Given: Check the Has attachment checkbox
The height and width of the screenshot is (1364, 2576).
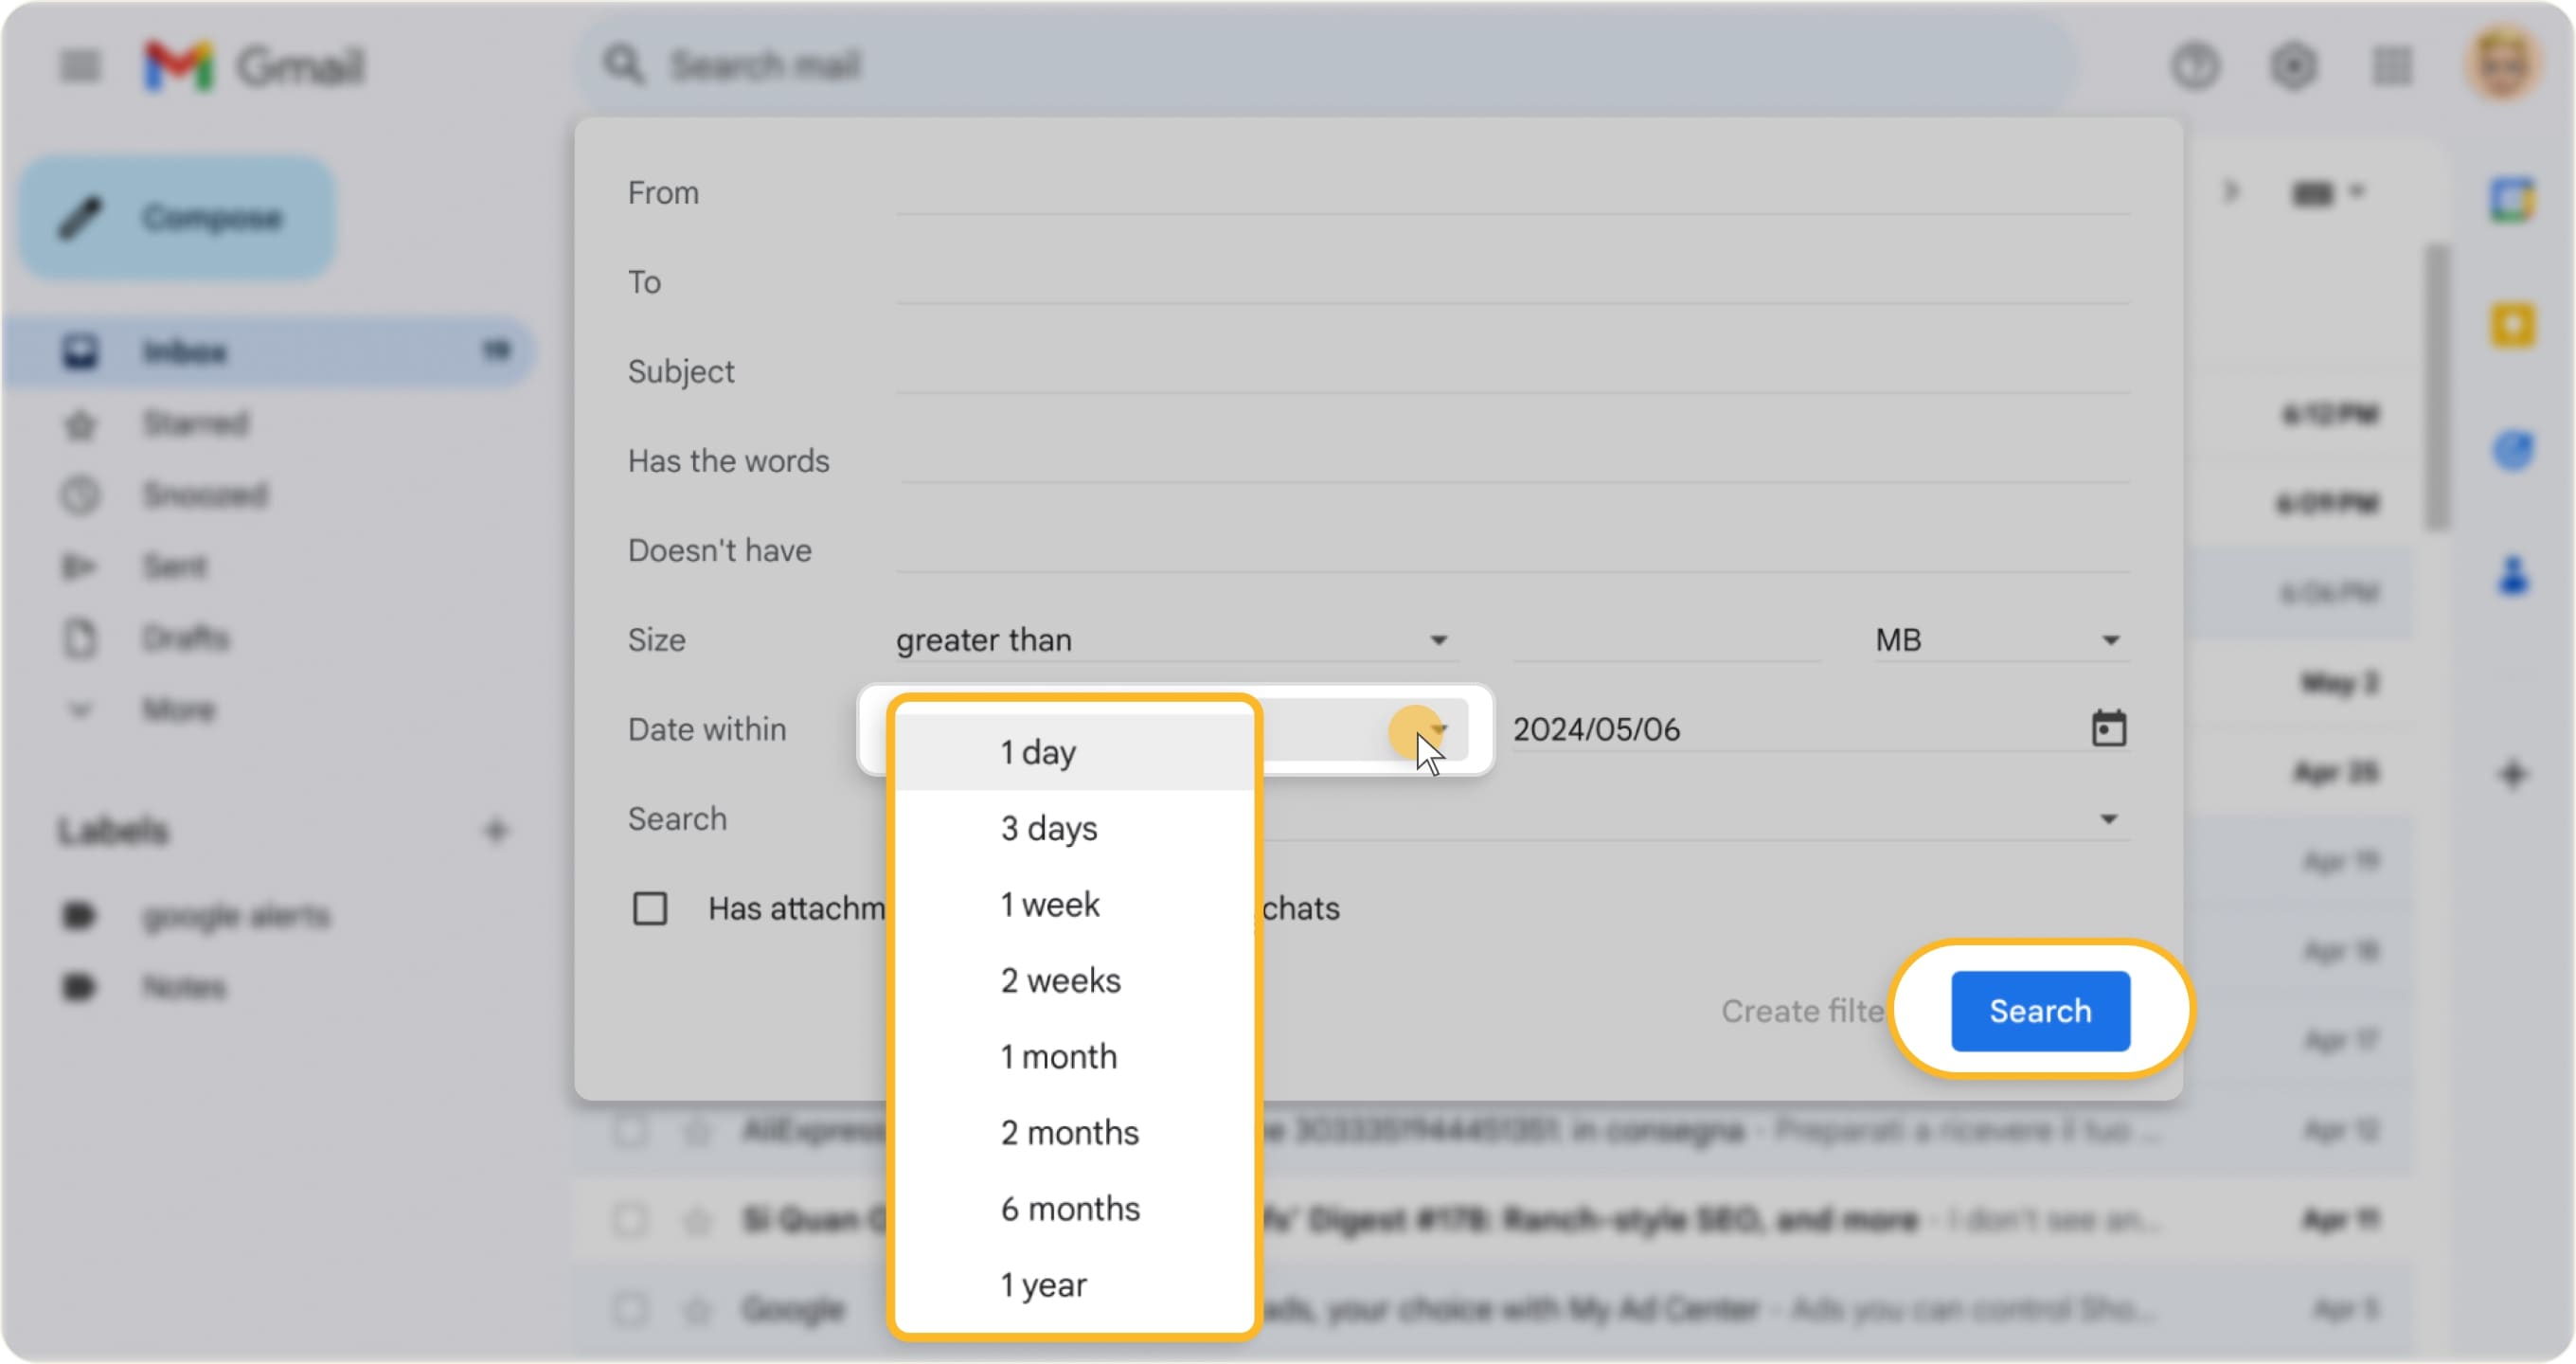Looking at the screenshot, I should (x=650, y=908).
